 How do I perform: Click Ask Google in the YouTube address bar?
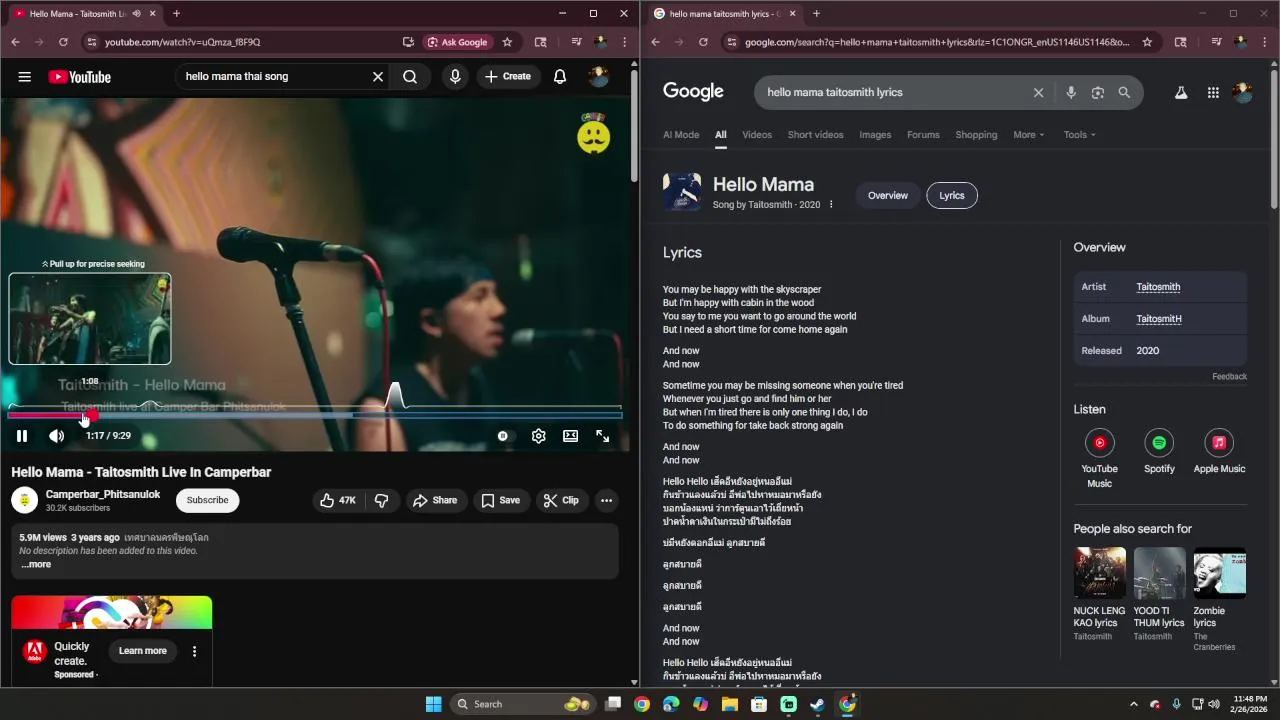[458, 42]
